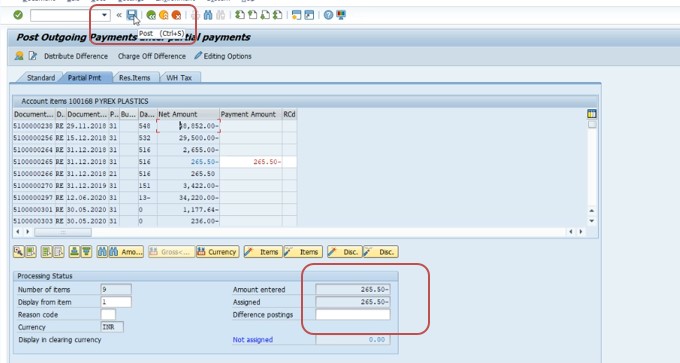Switch to the Standard tab
Viewport: 680px width, 363px height.
(x=41, y=78)
